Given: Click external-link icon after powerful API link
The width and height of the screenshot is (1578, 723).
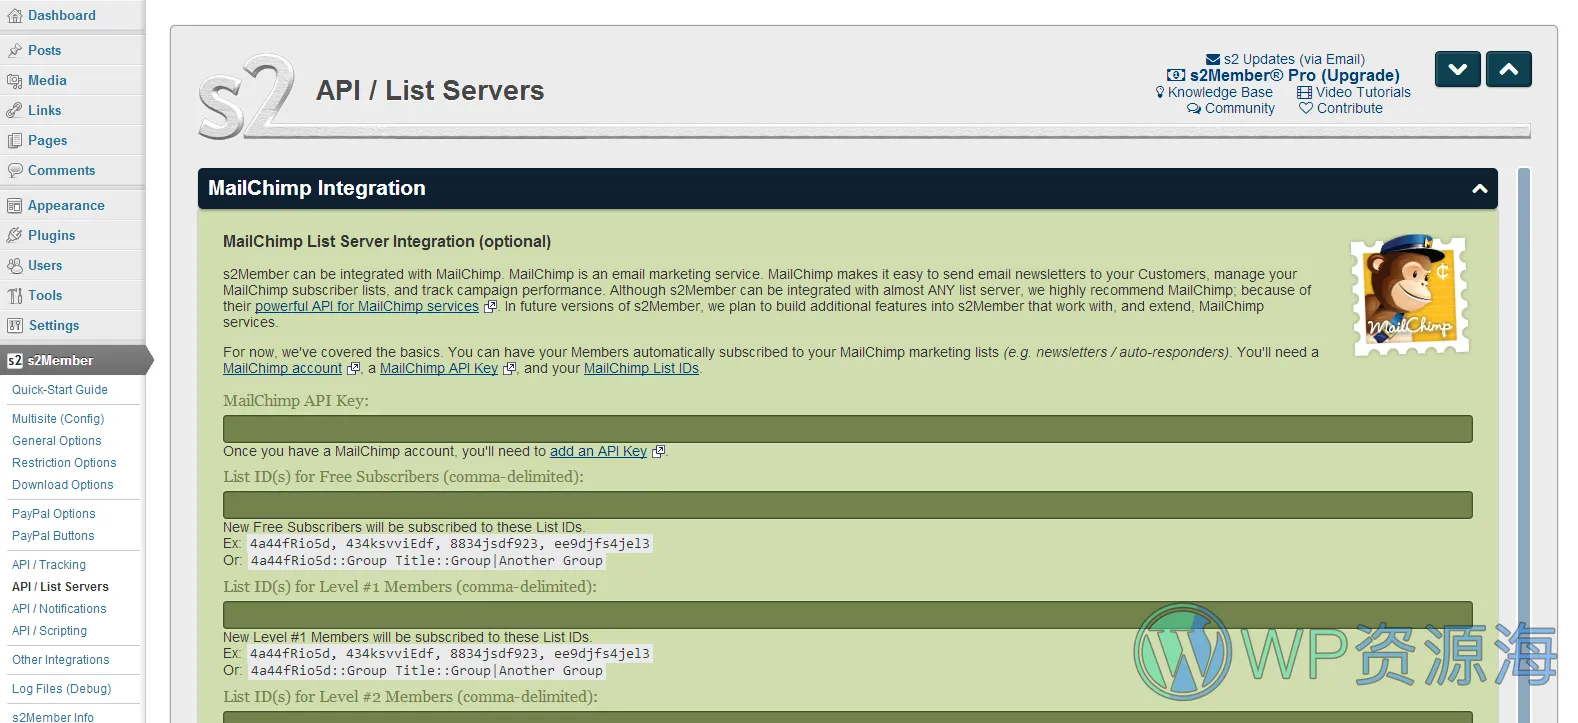Looking at the screenshot, I should coord(490,306).
